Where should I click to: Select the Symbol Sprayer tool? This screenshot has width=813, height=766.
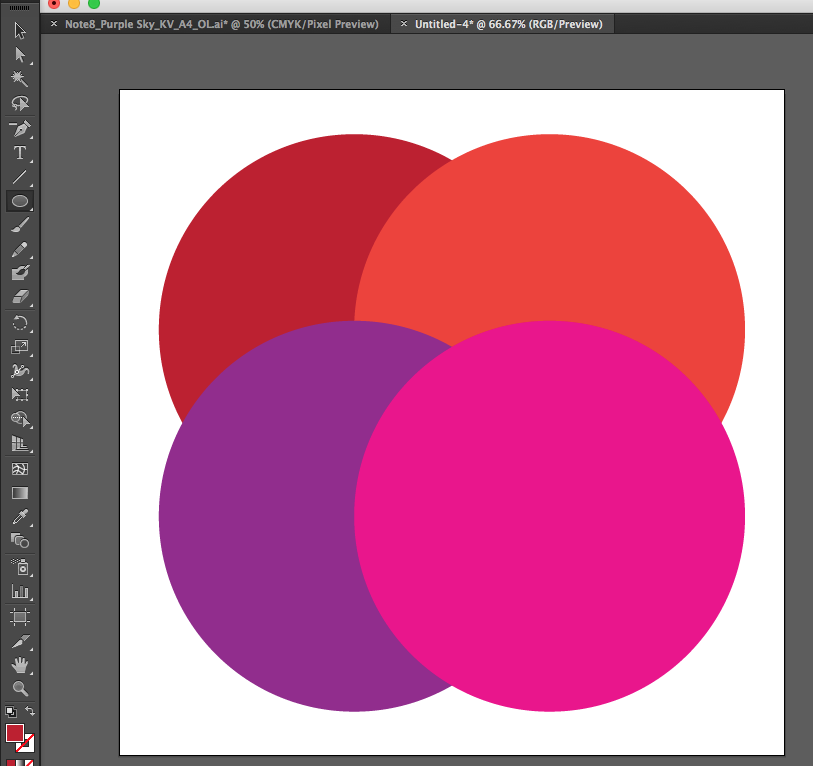pyautogui.click(x=20, y=567)
